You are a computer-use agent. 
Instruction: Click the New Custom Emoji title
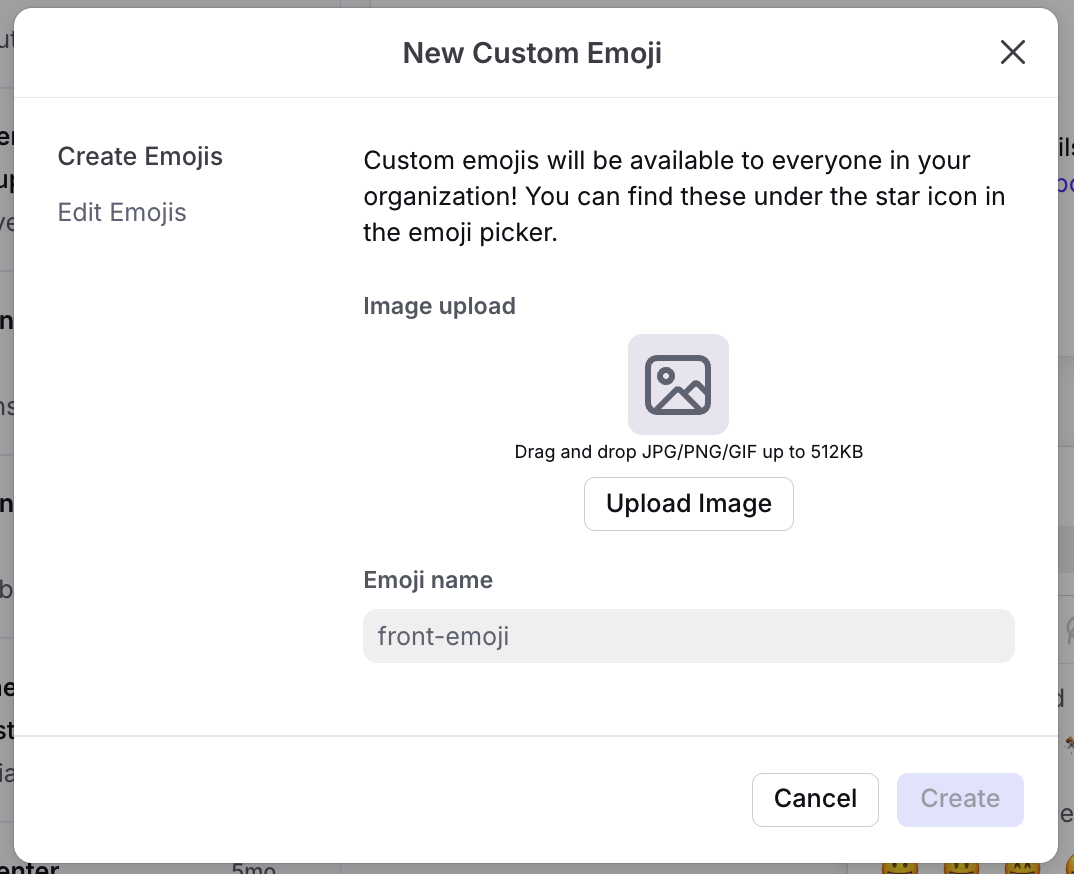(x=532, y=53)
